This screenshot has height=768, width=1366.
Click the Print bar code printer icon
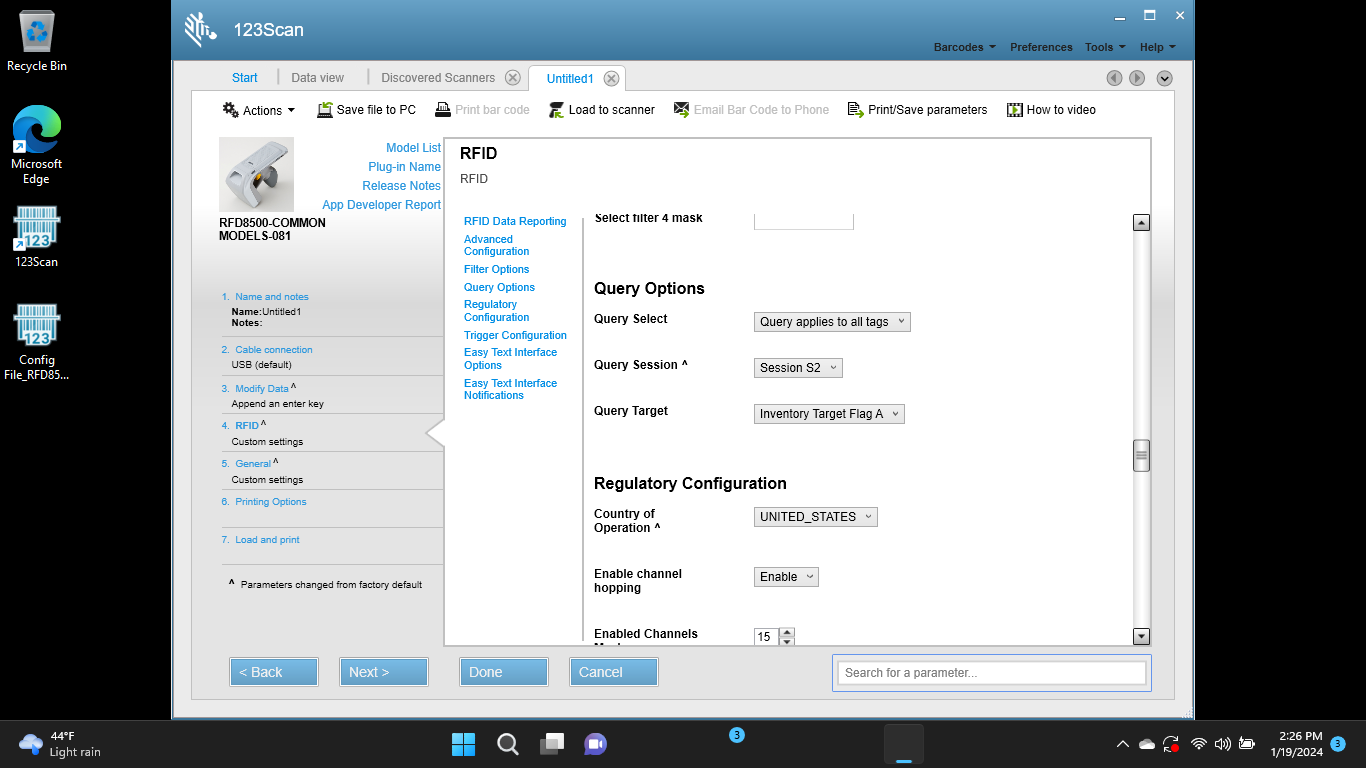pyautogui.click(x=443, y=110)
